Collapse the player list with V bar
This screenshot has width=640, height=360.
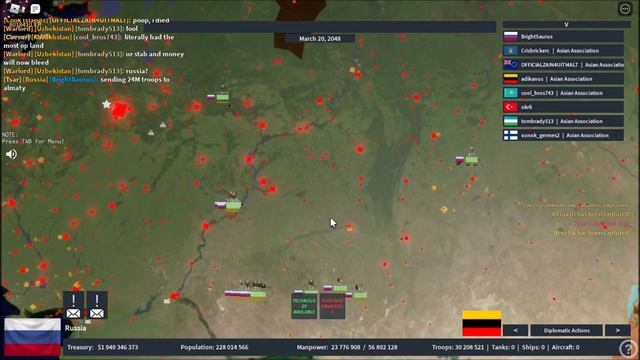click(566, 25)
